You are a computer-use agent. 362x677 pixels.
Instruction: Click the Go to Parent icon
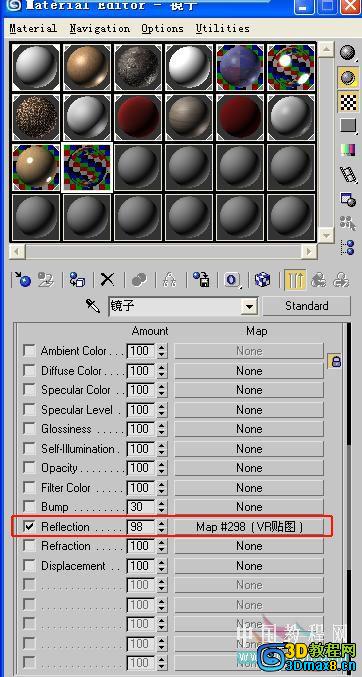(x=319, y=280)
